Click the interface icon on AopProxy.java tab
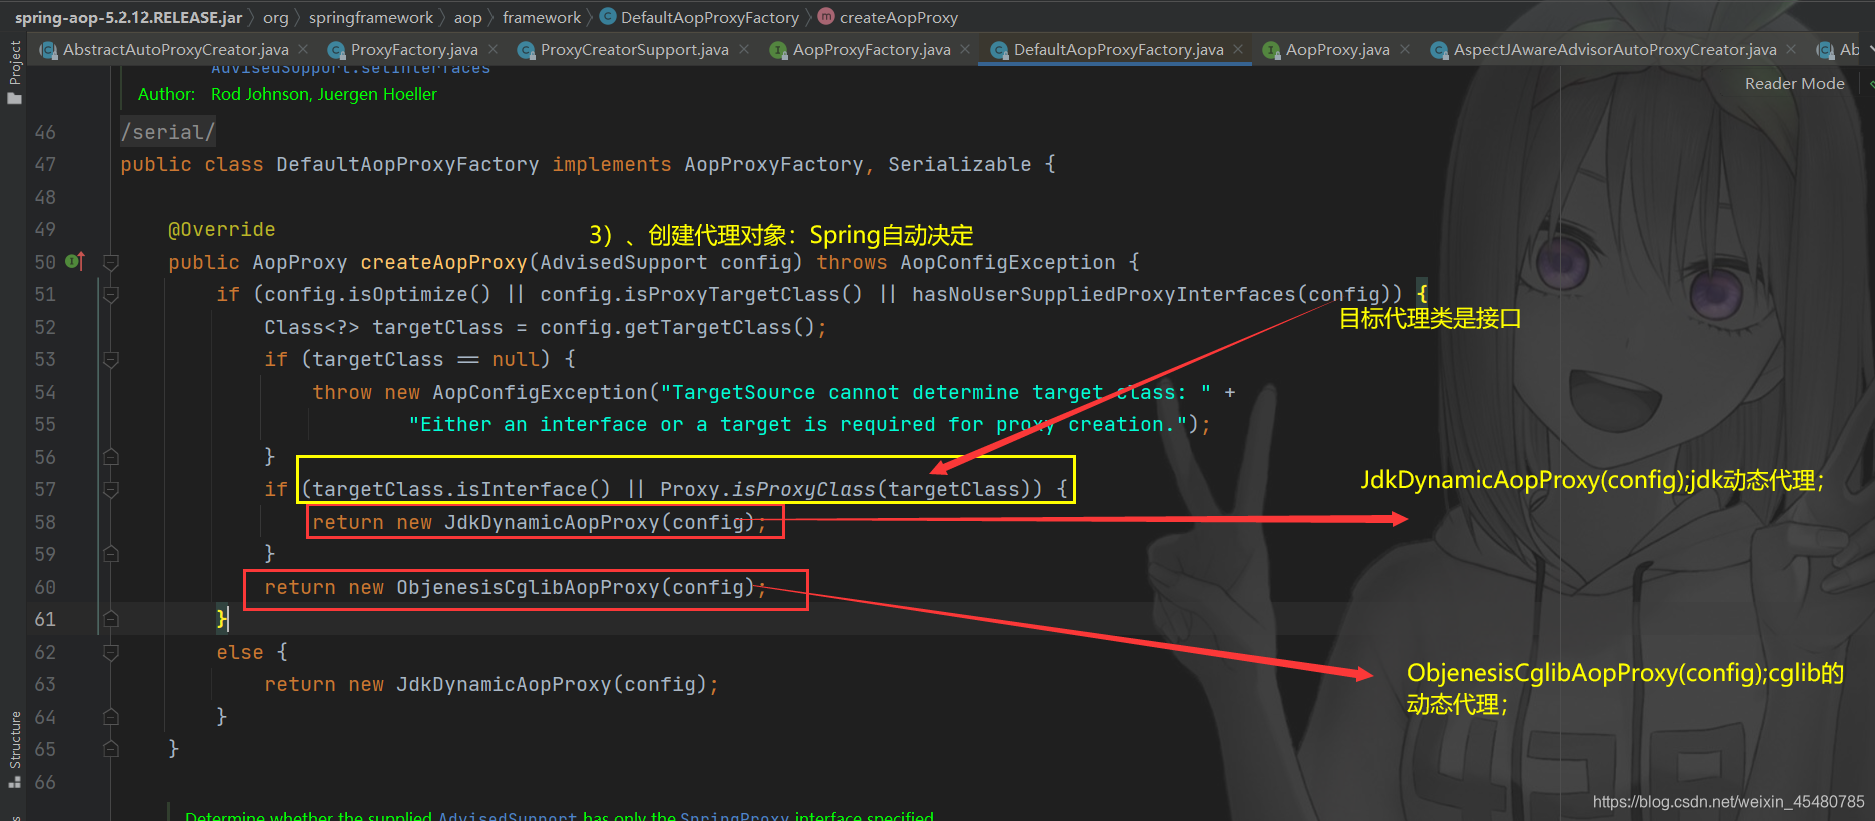1875x821 pixels. click(x=1271, y=50)
